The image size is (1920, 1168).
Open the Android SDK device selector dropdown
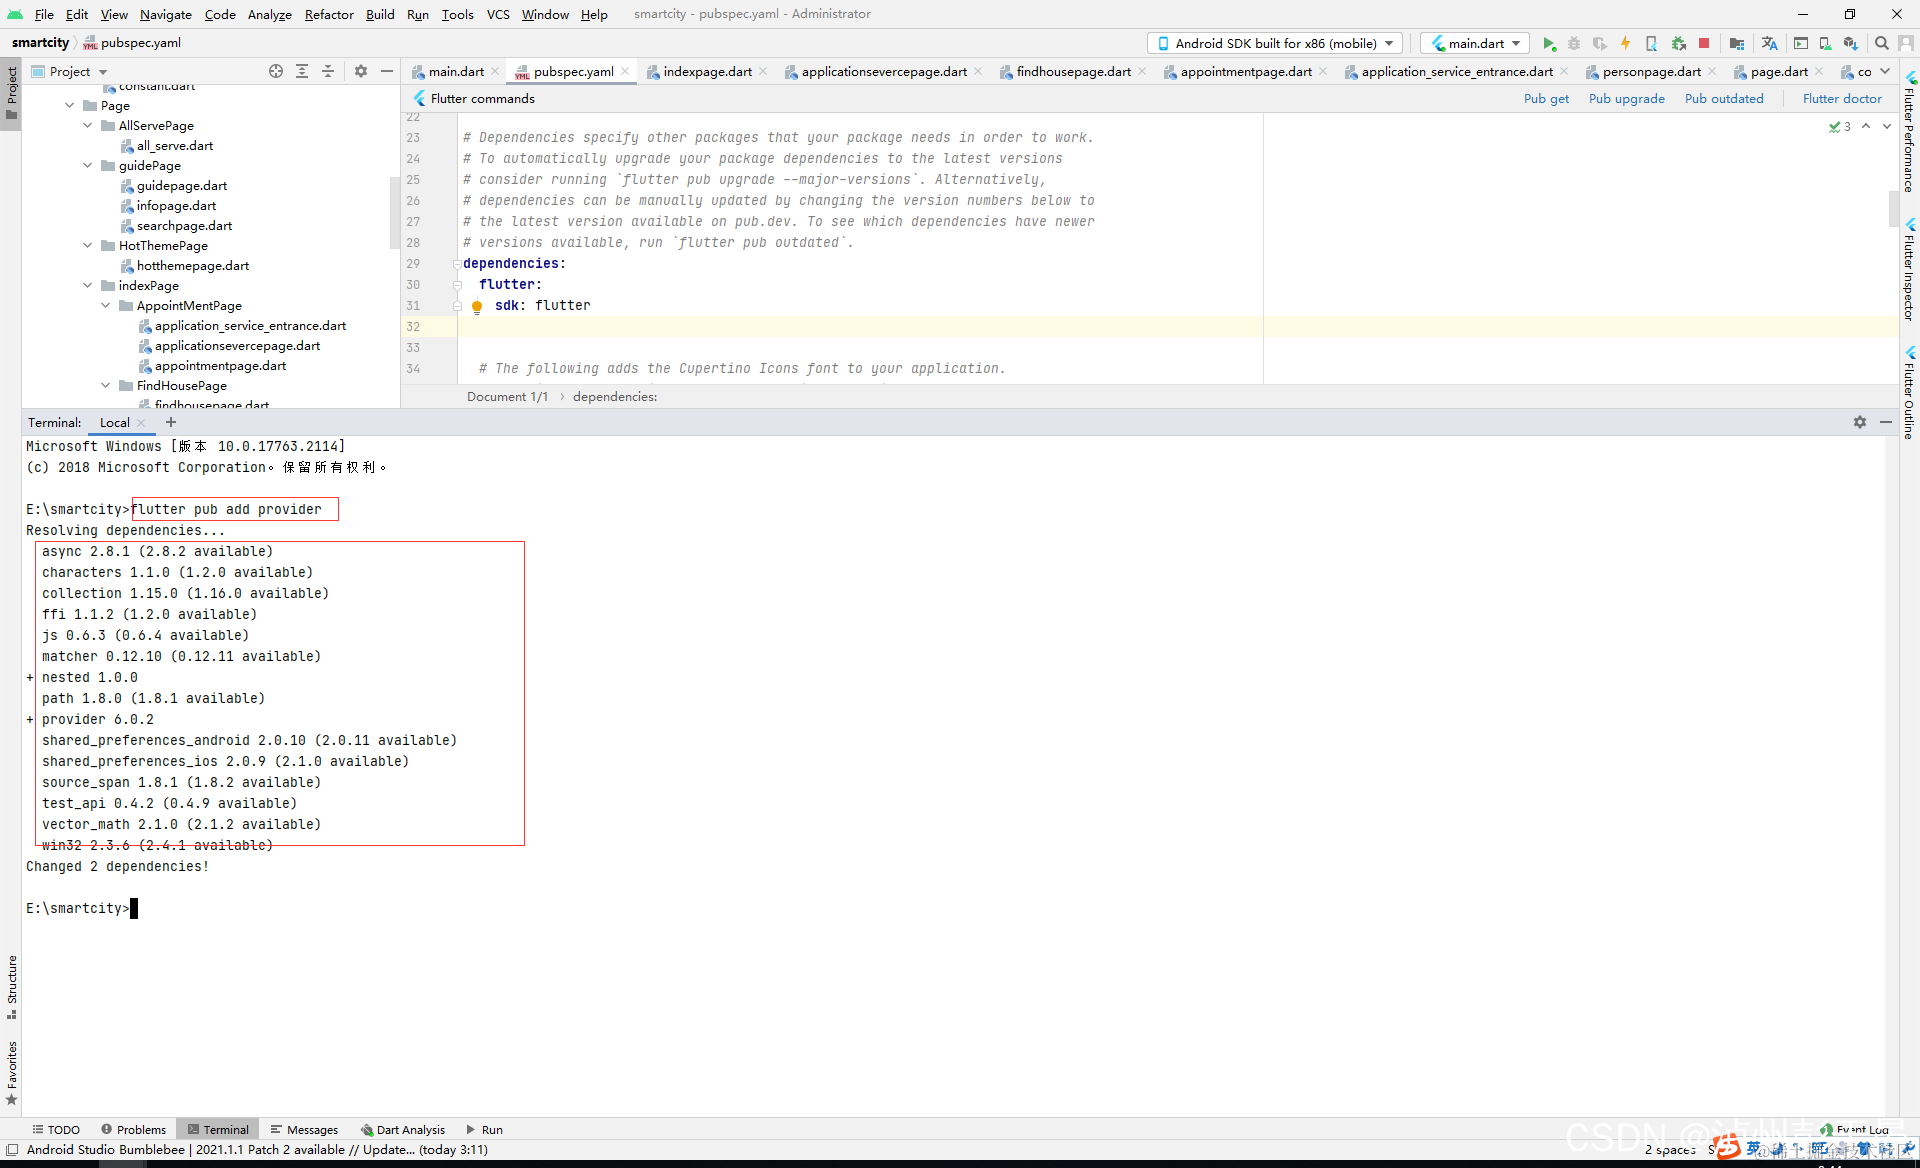(1275, 43)
